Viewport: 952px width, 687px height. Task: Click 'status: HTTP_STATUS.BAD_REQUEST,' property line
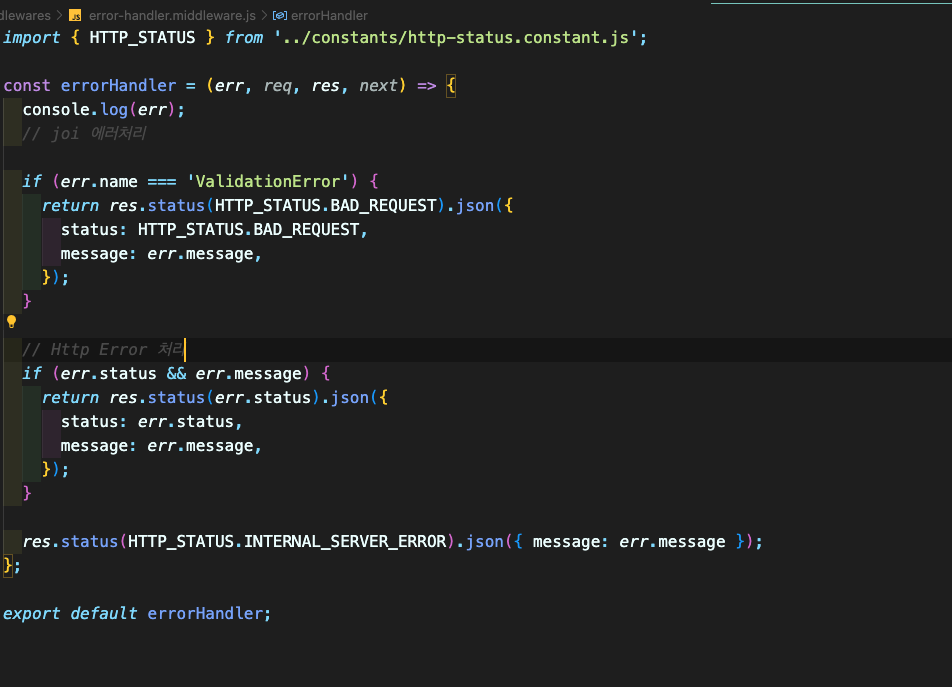(x=214, y=229)
